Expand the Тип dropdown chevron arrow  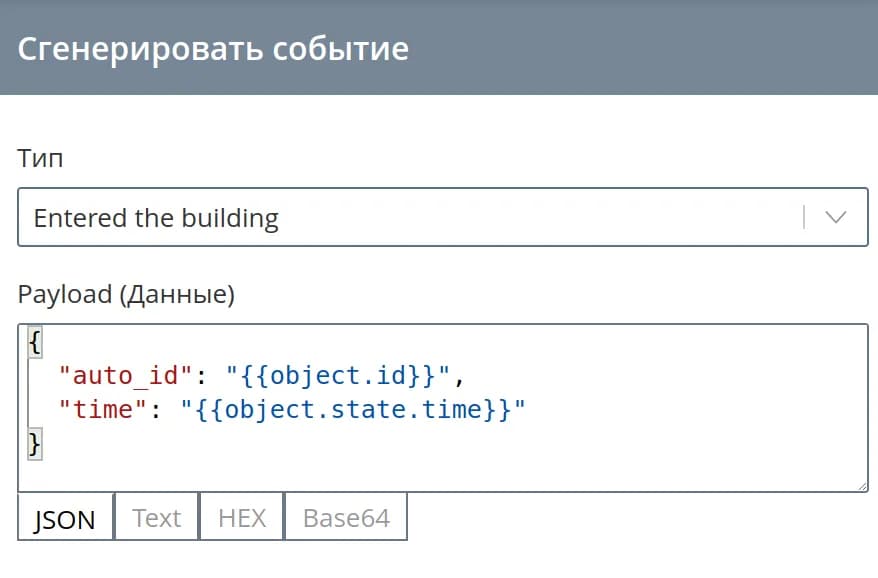(x=835, y=217)
